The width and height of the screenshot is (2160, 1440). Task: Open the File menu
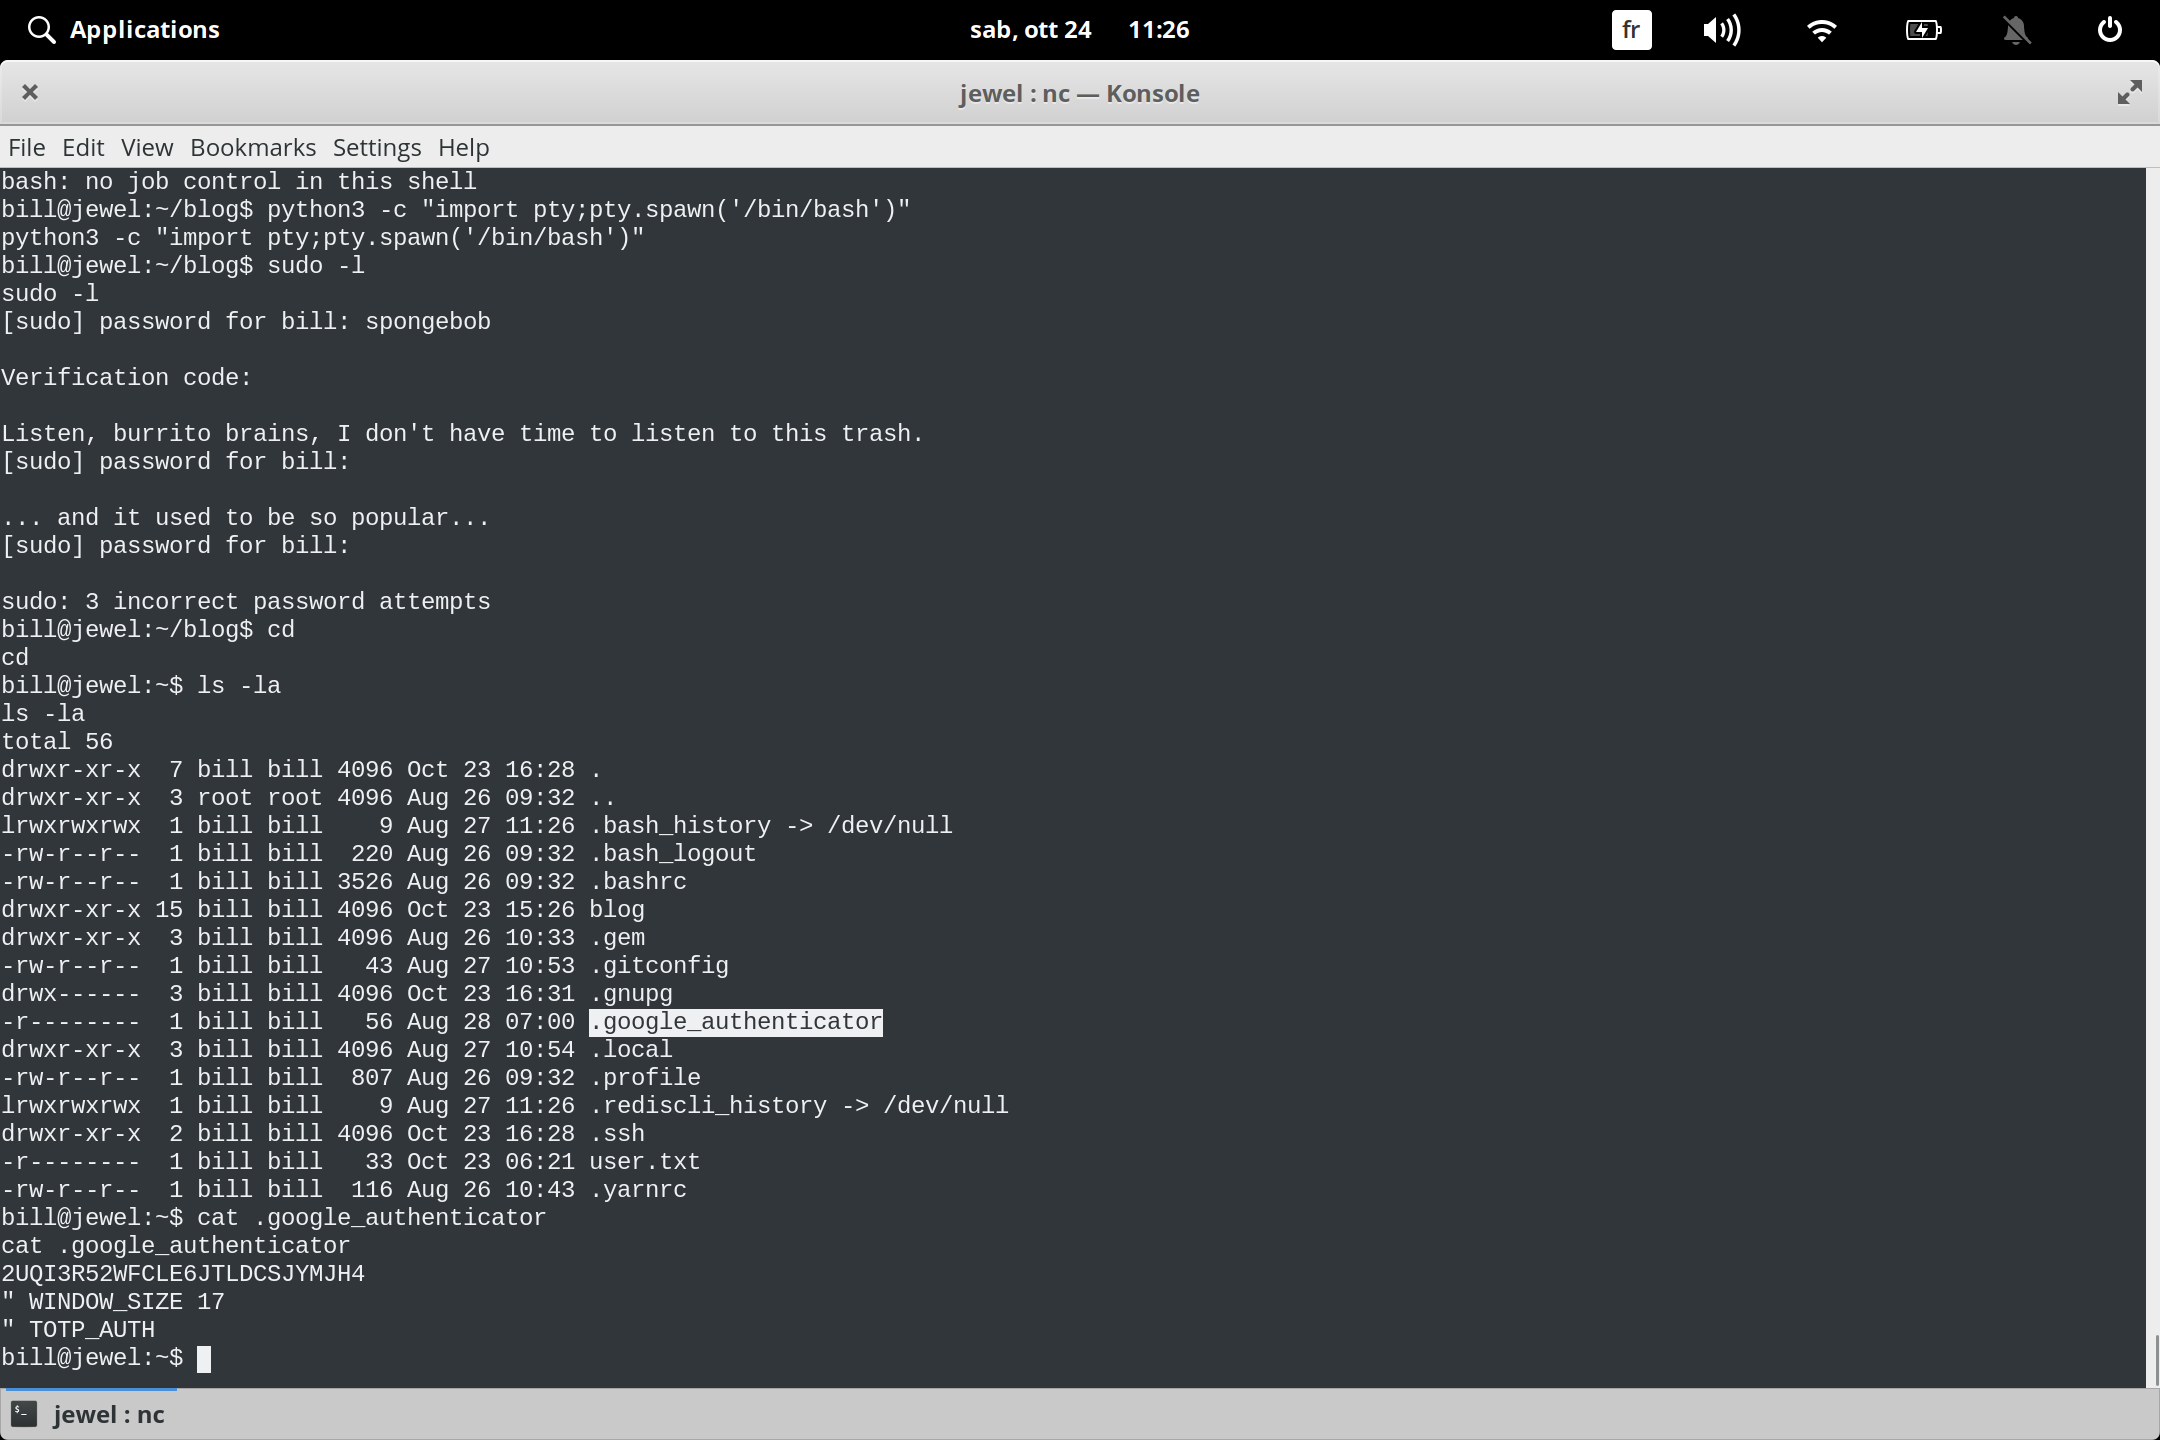26,147
